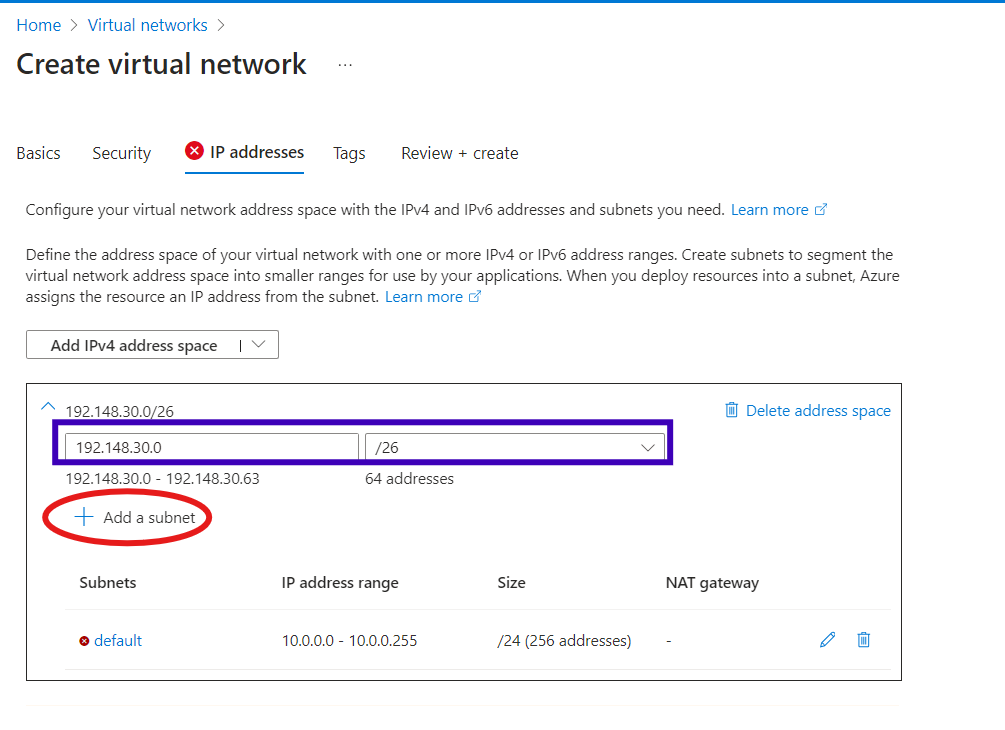The width and height of the screenshot is (1005, 730).
Task: Click the trash icon for default subnet
Action: pyautogui.click(x=864, y=640)
